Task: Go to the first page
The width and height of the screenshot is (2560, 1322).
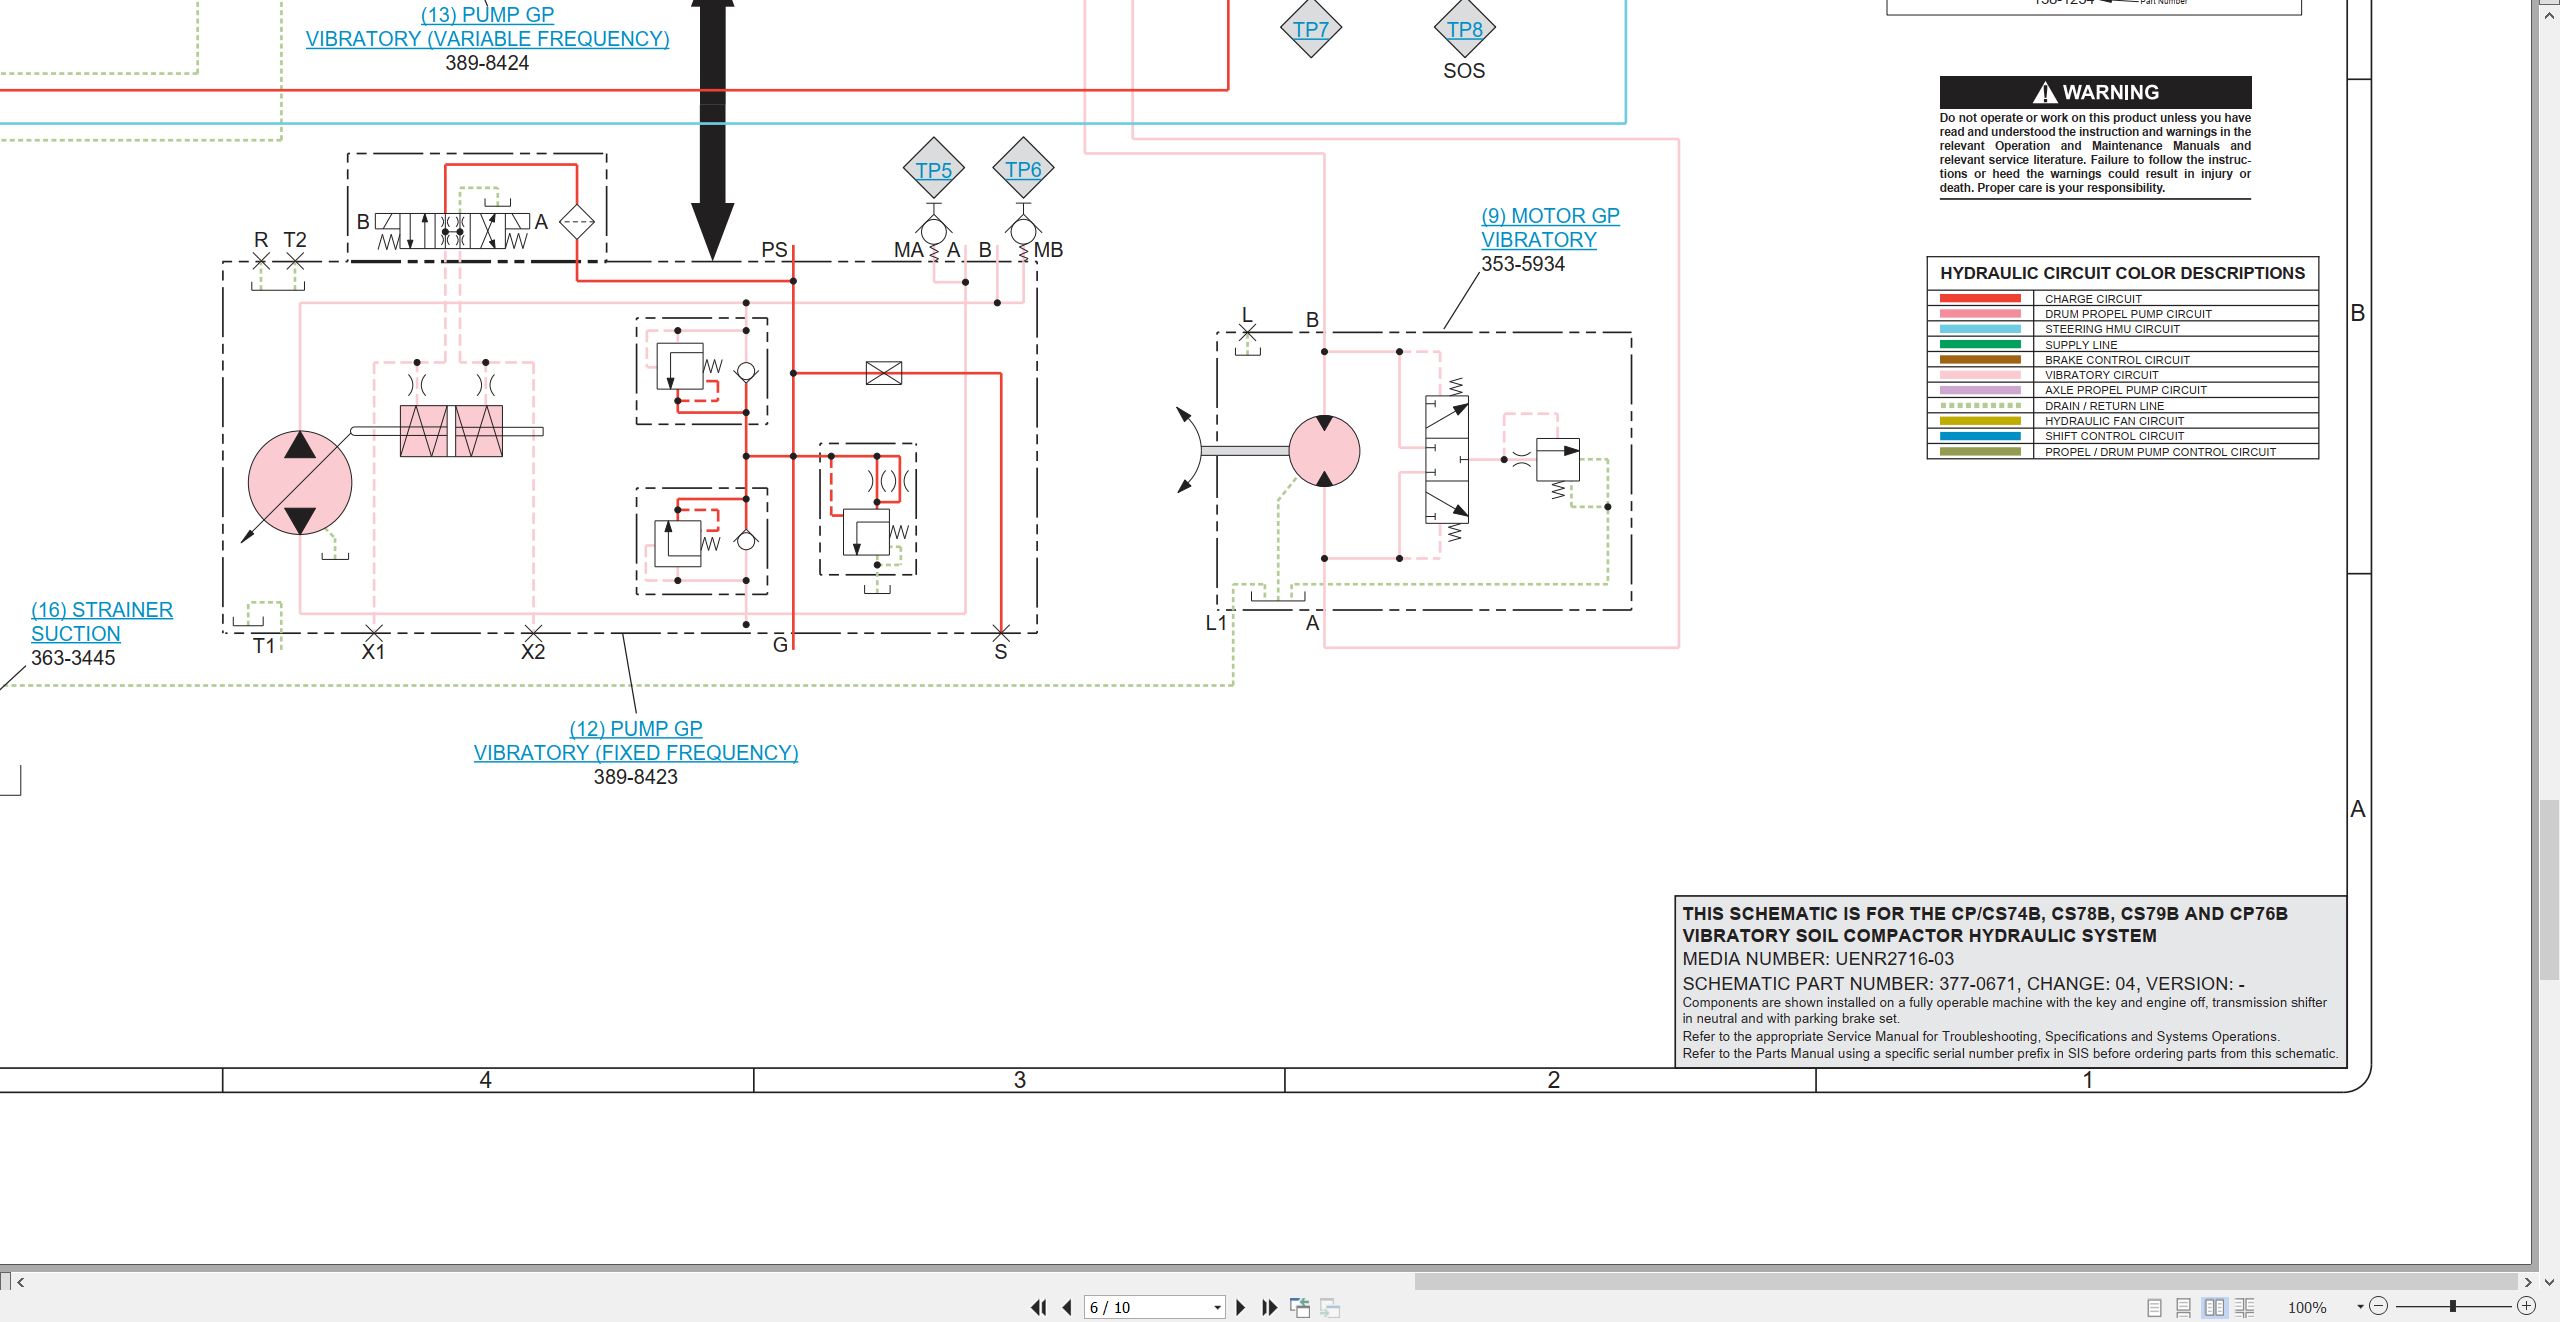Action: point(1039,1307)
